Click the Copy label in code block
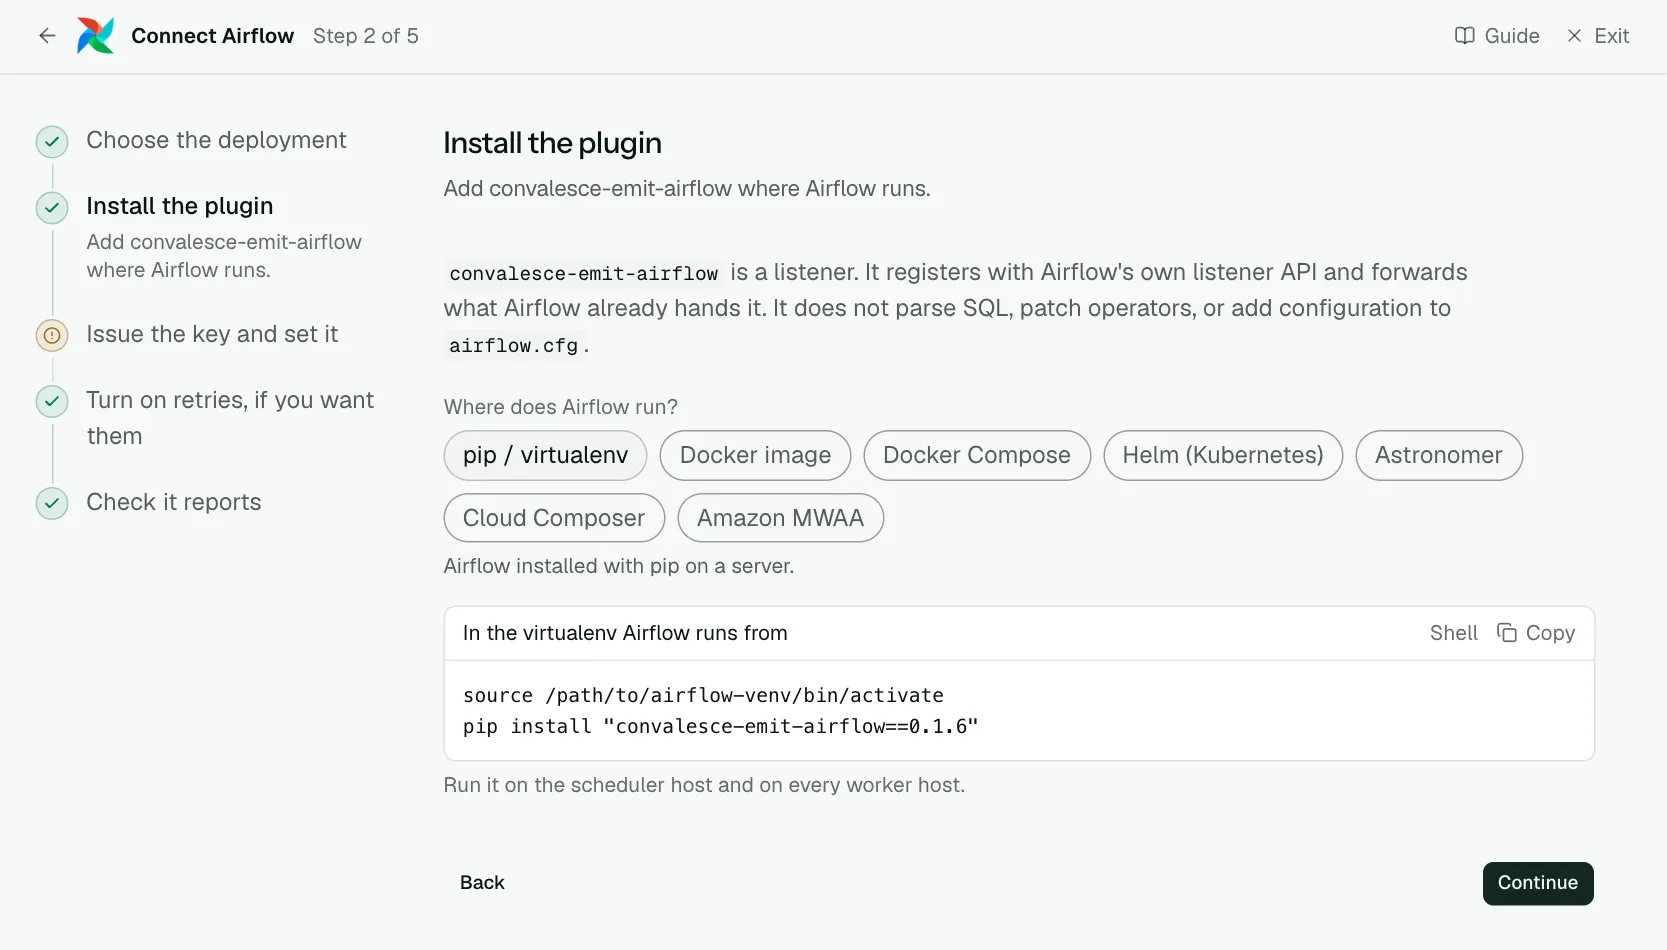Image resolution: width=1667 pixels, height=950 pixels. [x=1550, y=633]
